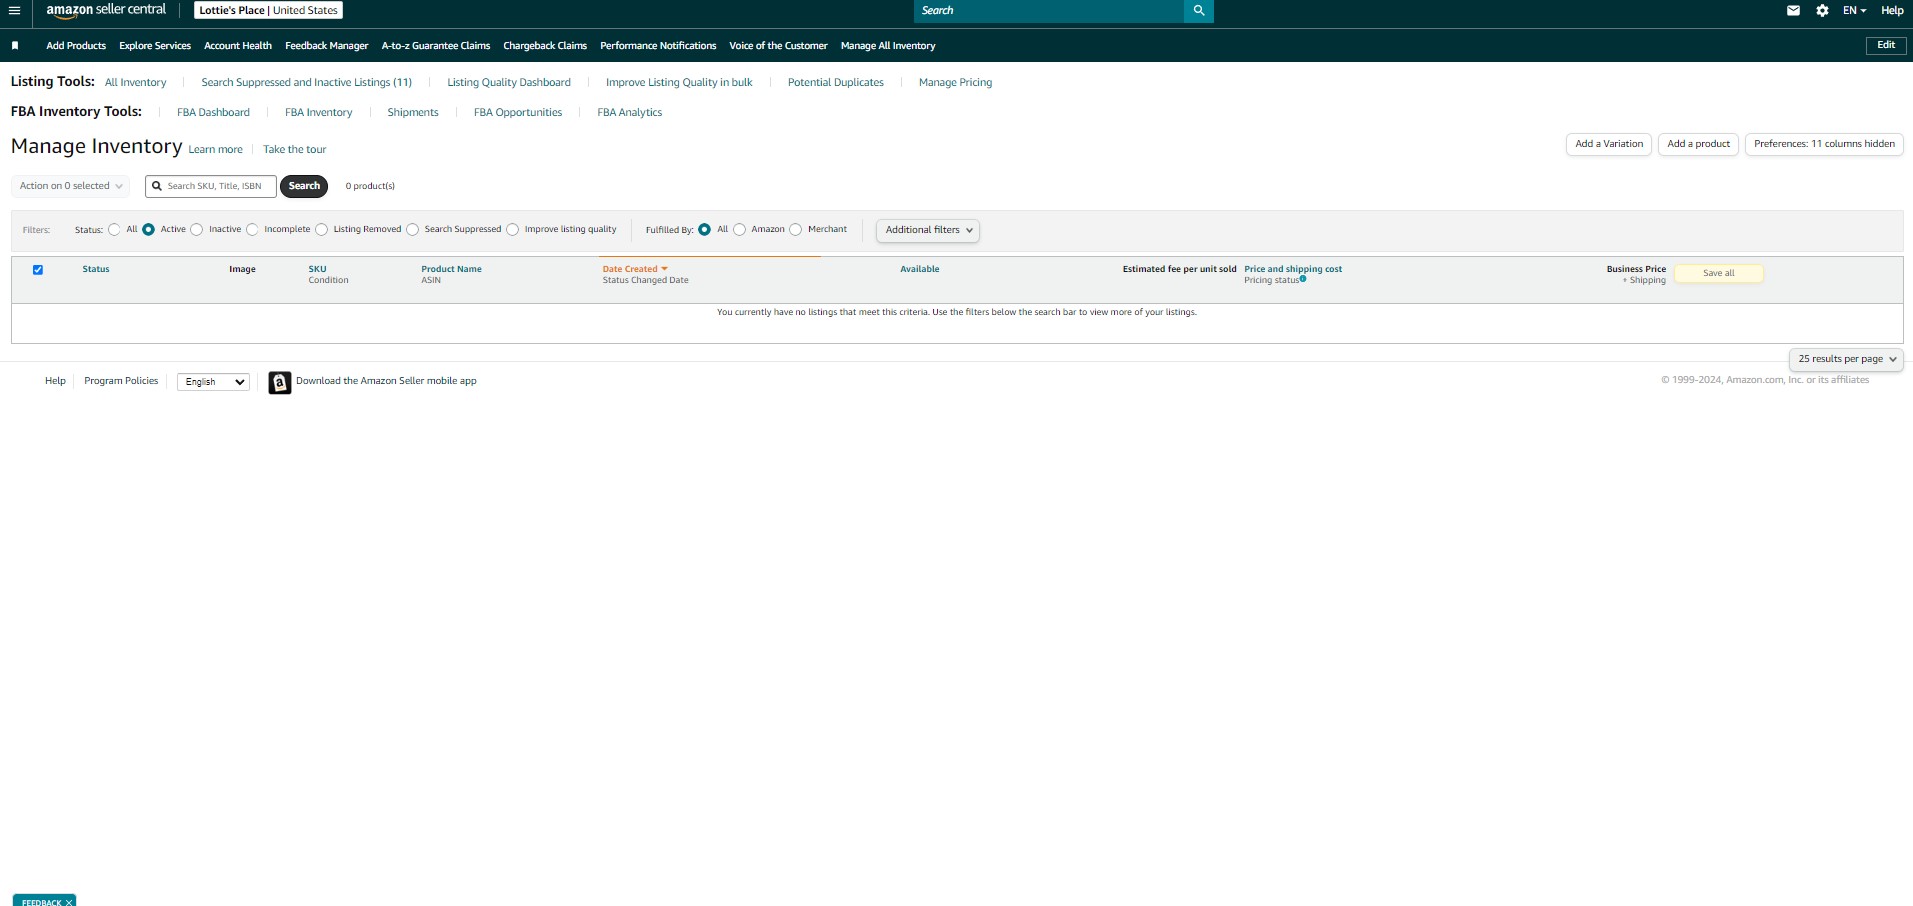Screen dimensions: 1913x906
Task: Open the All Inventory listing tool
Action: (x=136, y=83)
